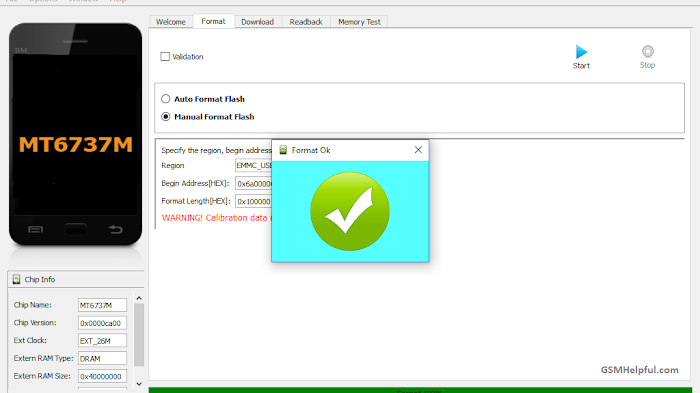Screen dimensions: 700x393
Task: Click the red WARNING calibration text
Action: click(217, 218)
